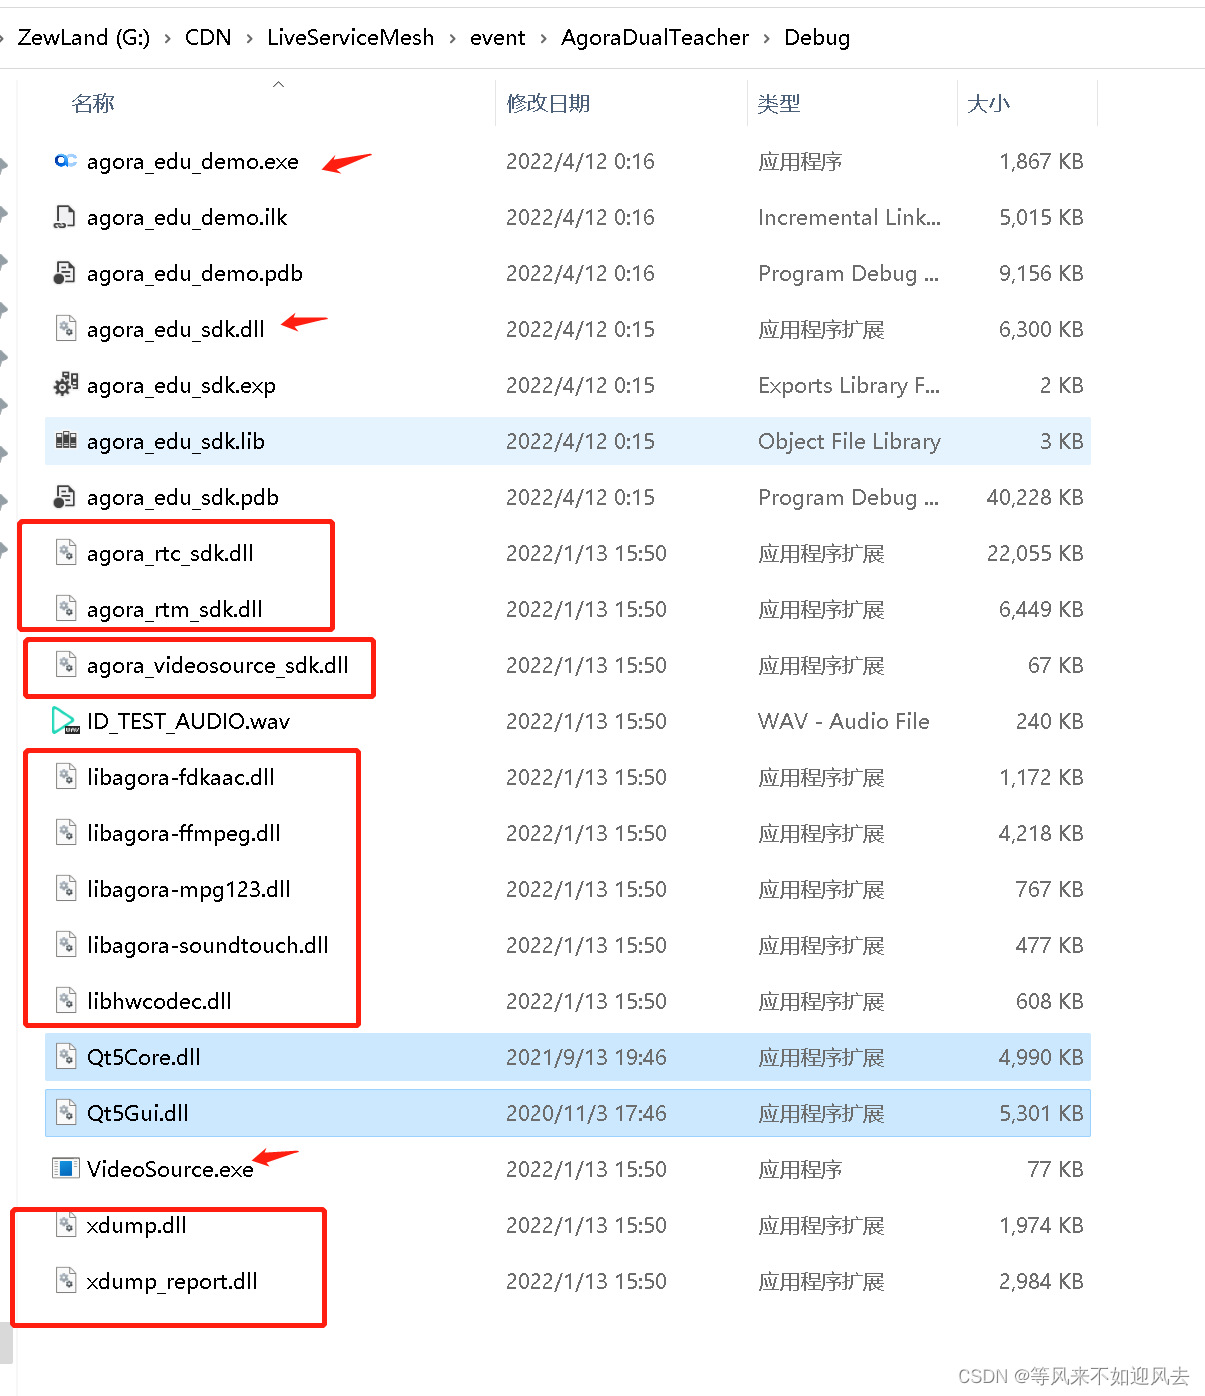Select the file name libagora-fdkaac.dll

[181, 778]
